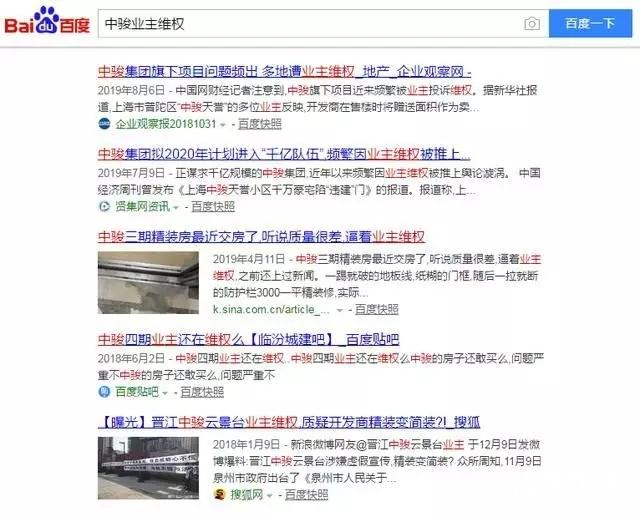Click 贤集网资讯 source favicon
The height and width of the screenshot is (517, 640).
tap(104, 206)
